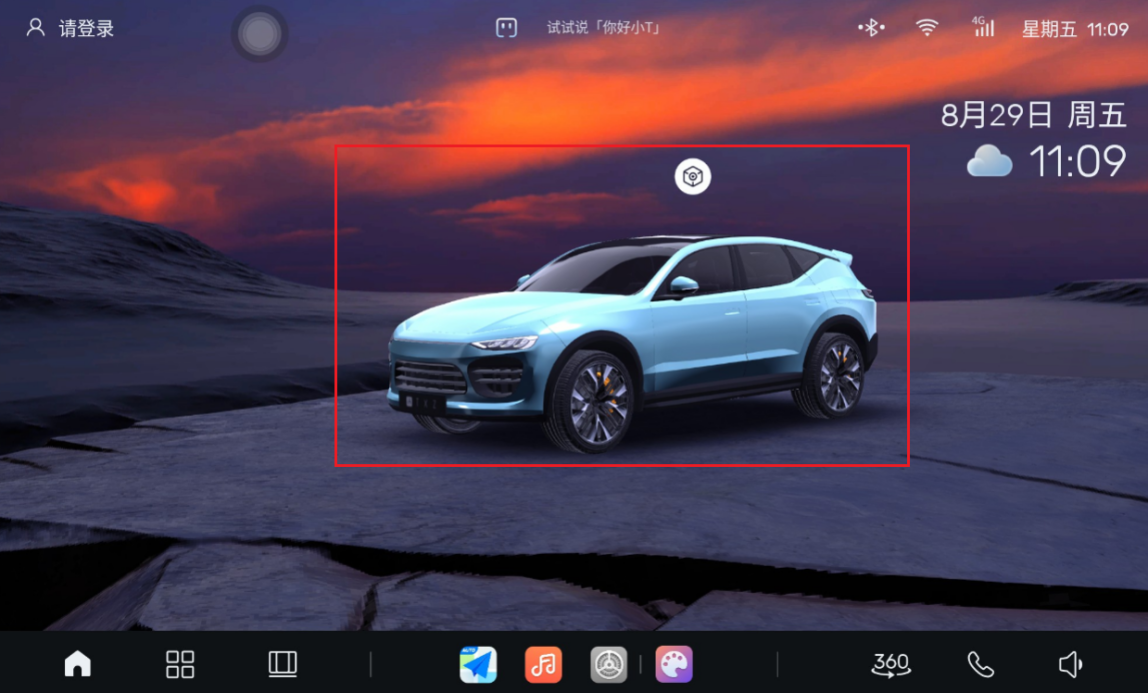Open the app grid launcher
1148x693 pixels.
coord(180,664)
